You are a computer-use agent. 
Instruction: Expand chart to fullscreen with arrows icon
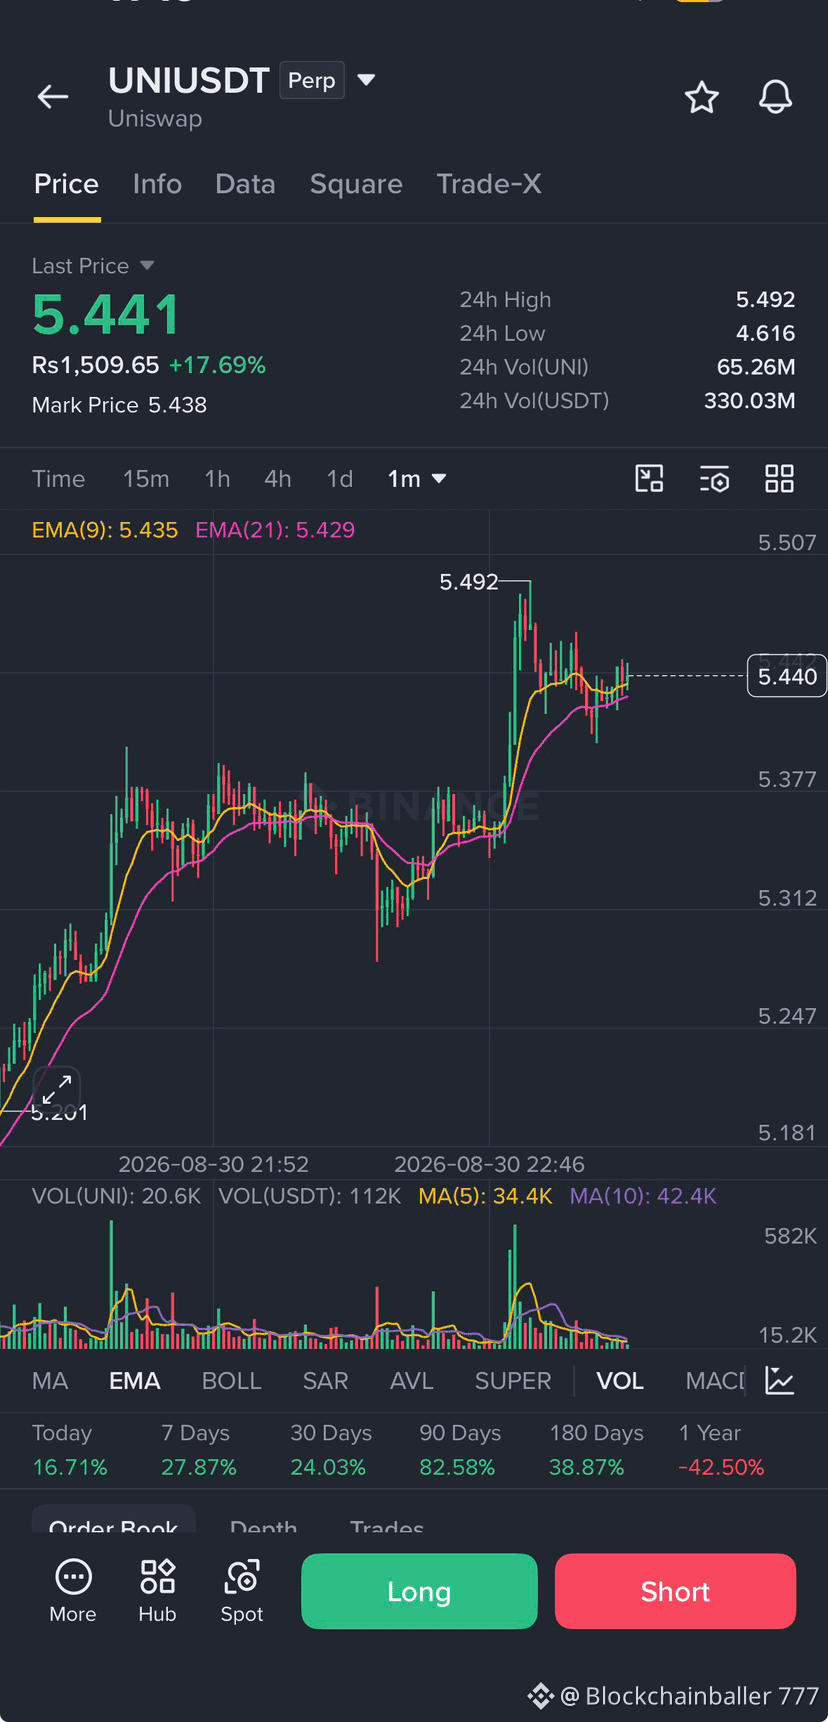point(56,1089)
